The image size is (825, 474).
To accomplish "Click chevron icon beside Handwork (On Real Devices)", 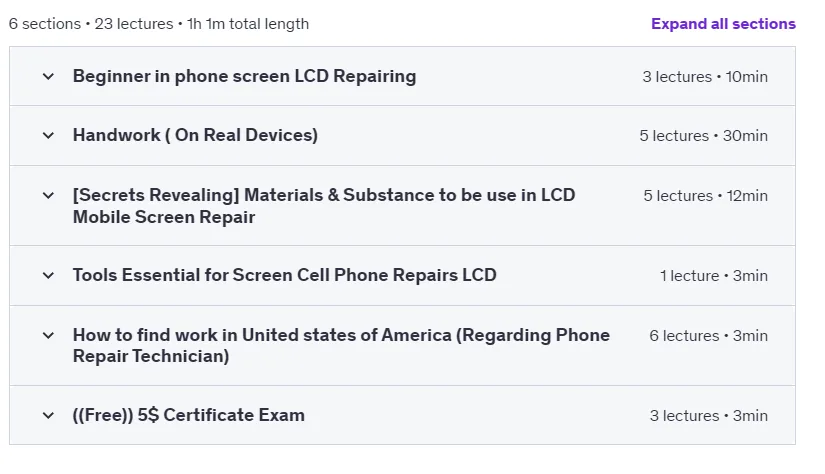I will (x=48, y=136).
